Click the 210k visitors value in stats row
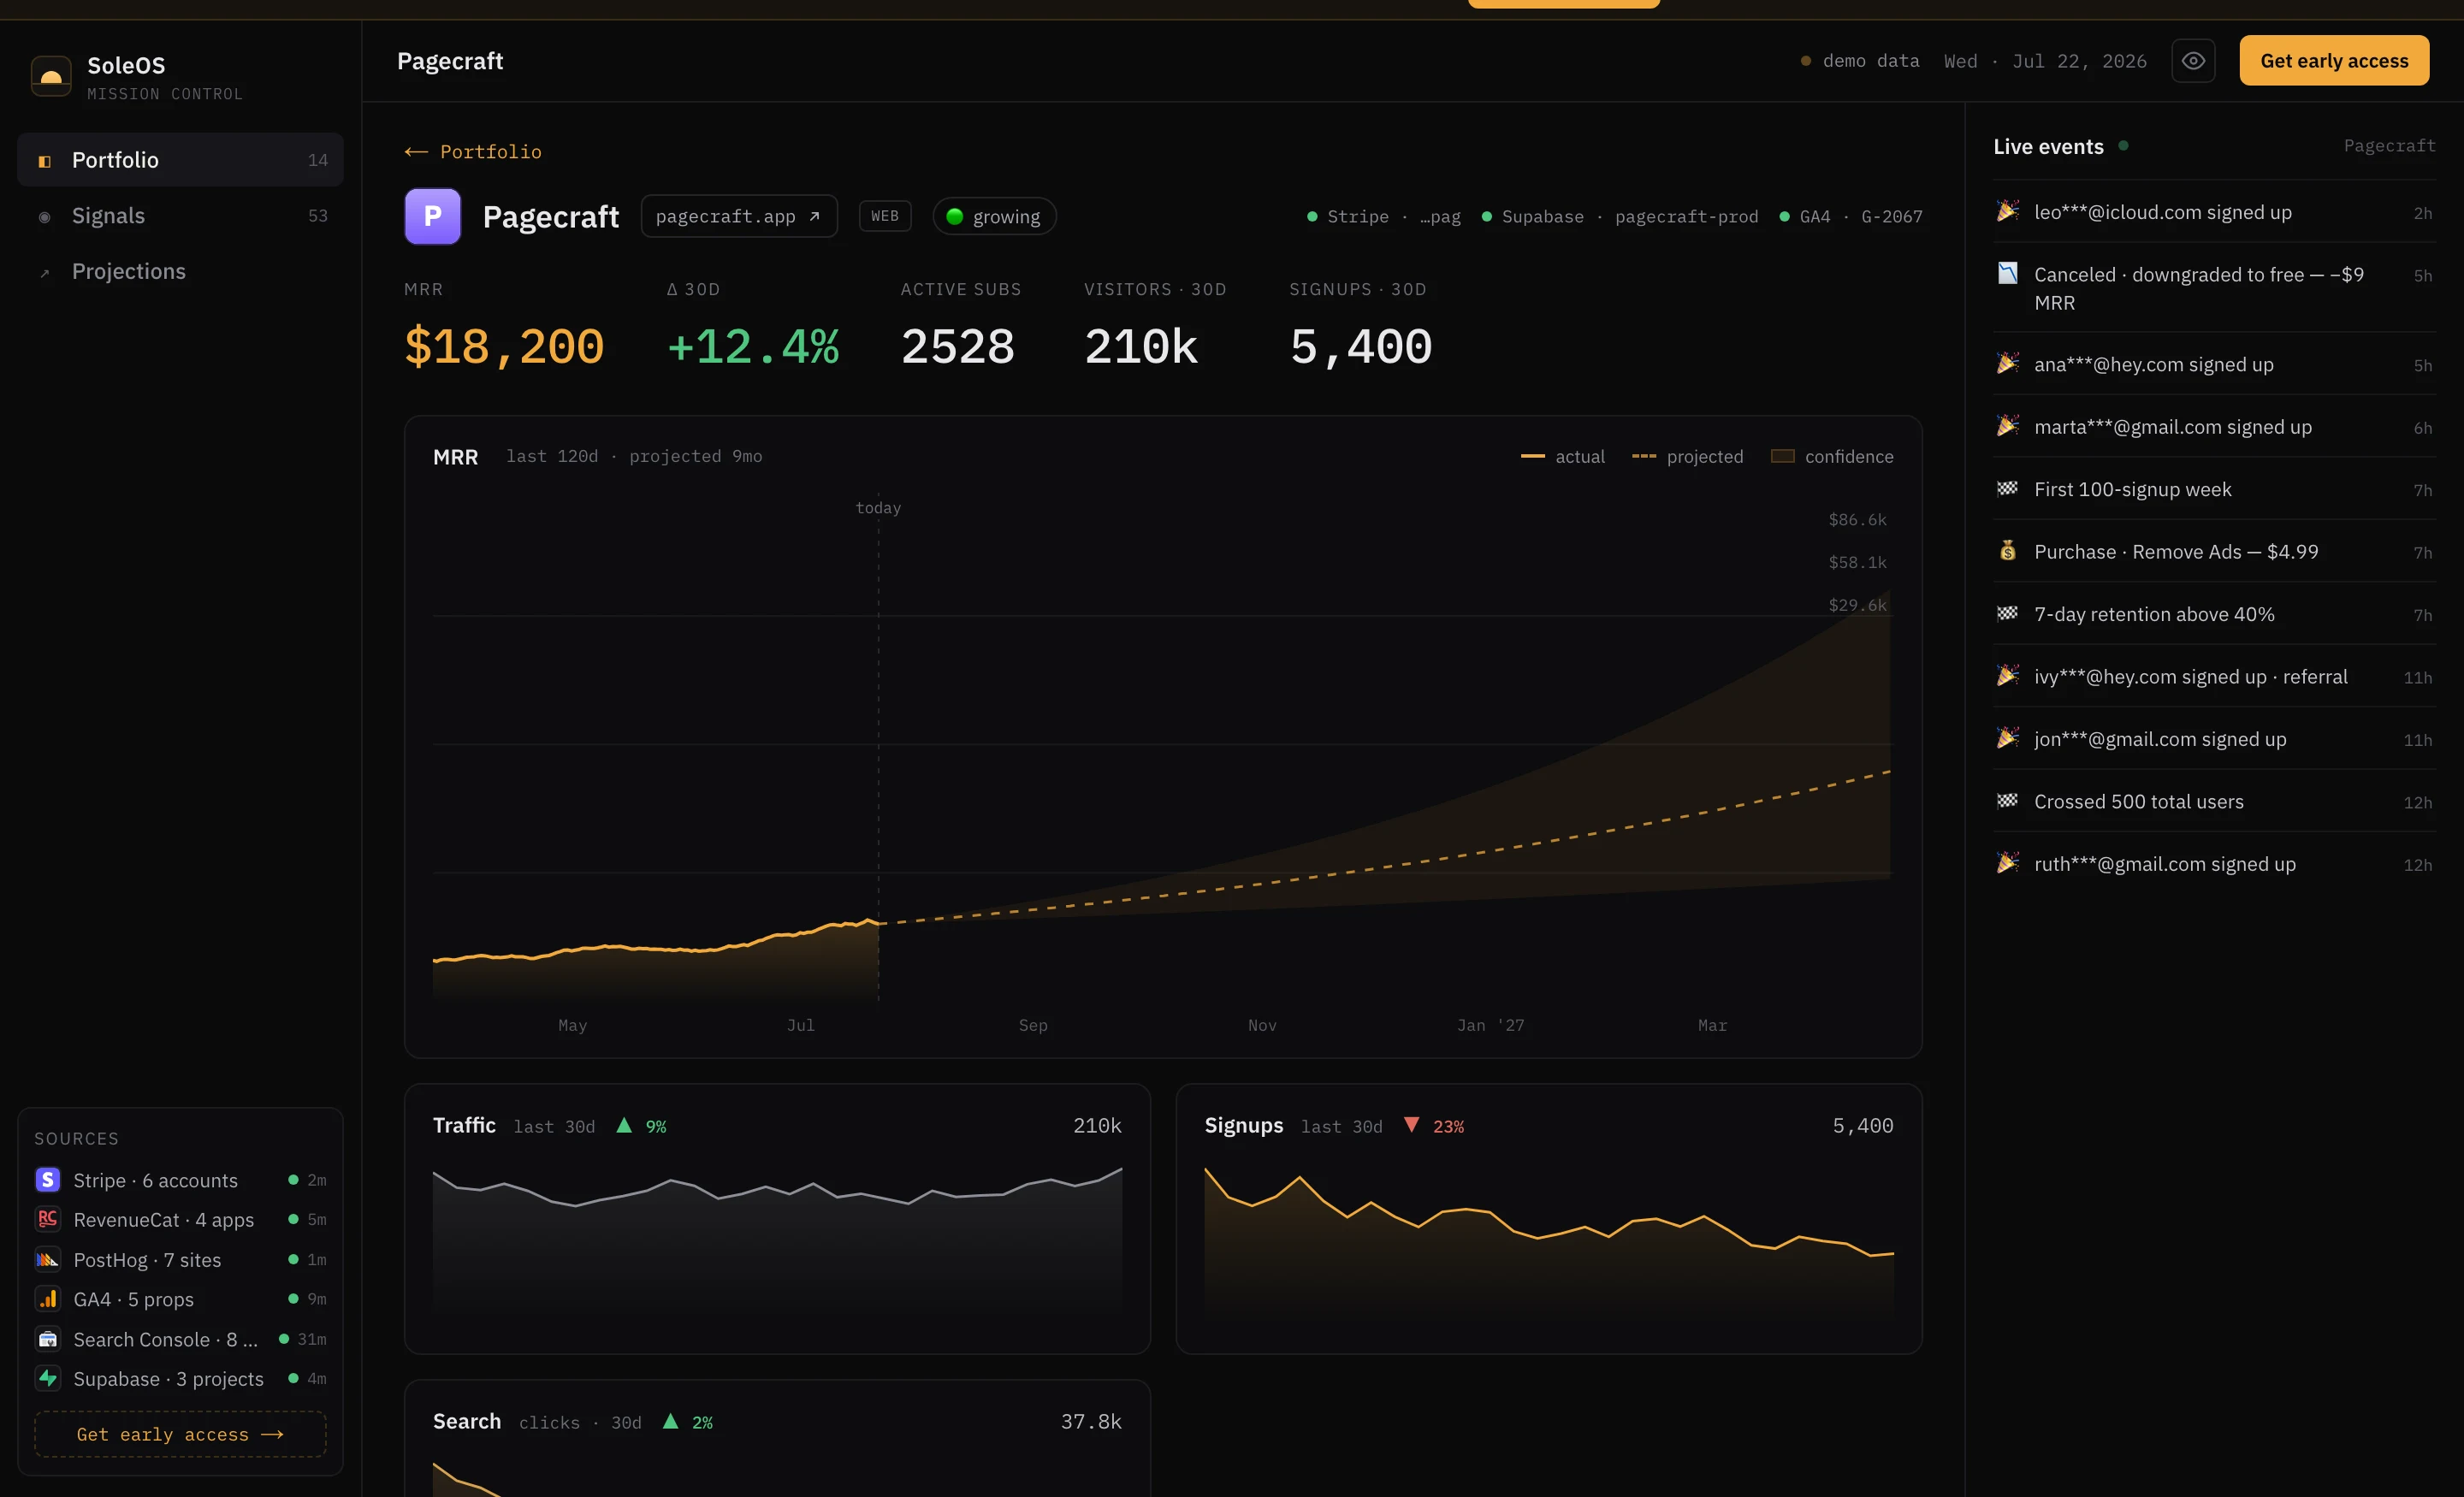2464x1497 pixels. (1141, 347)
